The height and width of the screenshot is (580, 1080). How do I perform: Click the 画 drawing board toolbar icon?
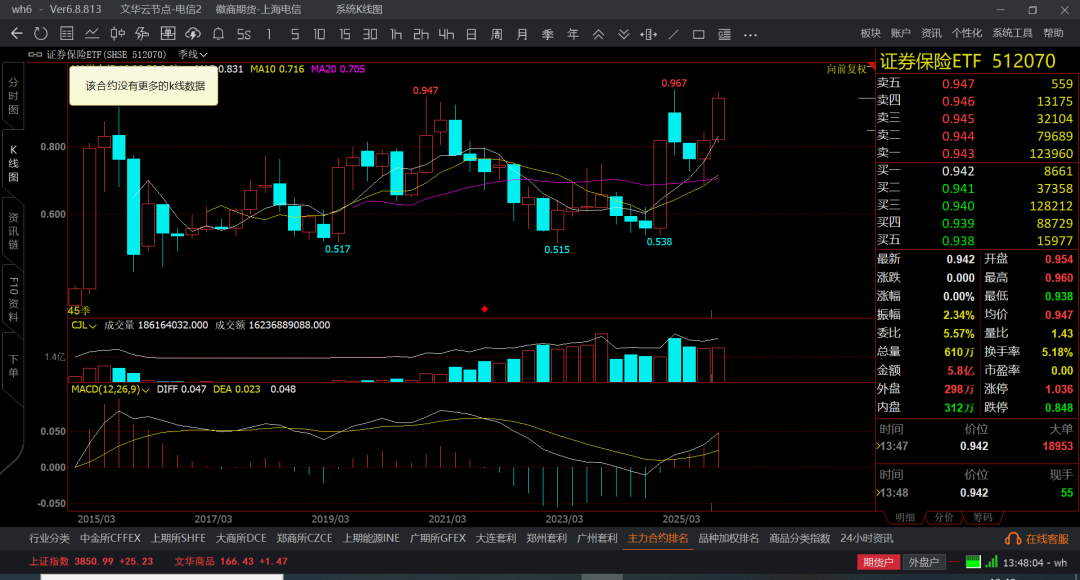[x=167, y=34]
